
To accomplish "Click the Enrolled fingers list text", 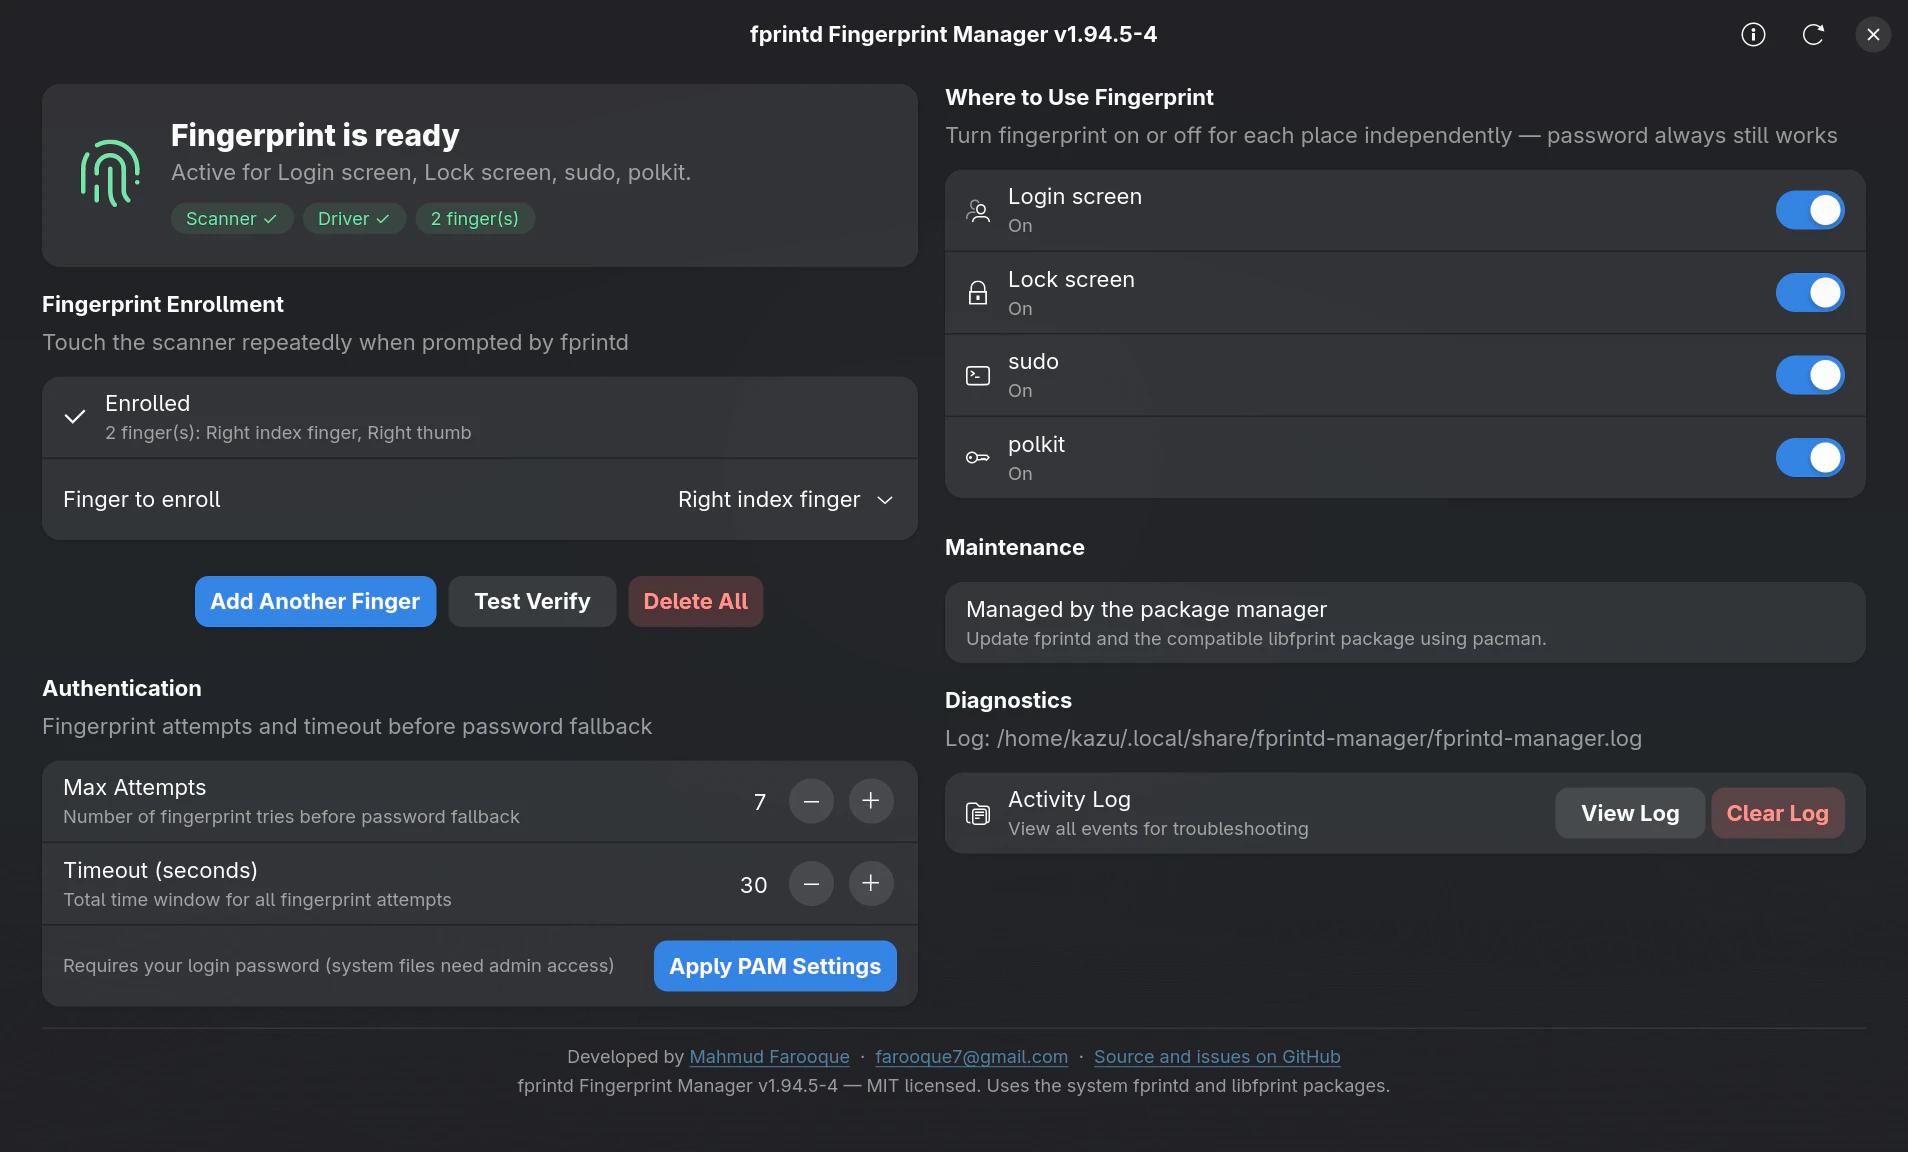I will coord(288,433).
